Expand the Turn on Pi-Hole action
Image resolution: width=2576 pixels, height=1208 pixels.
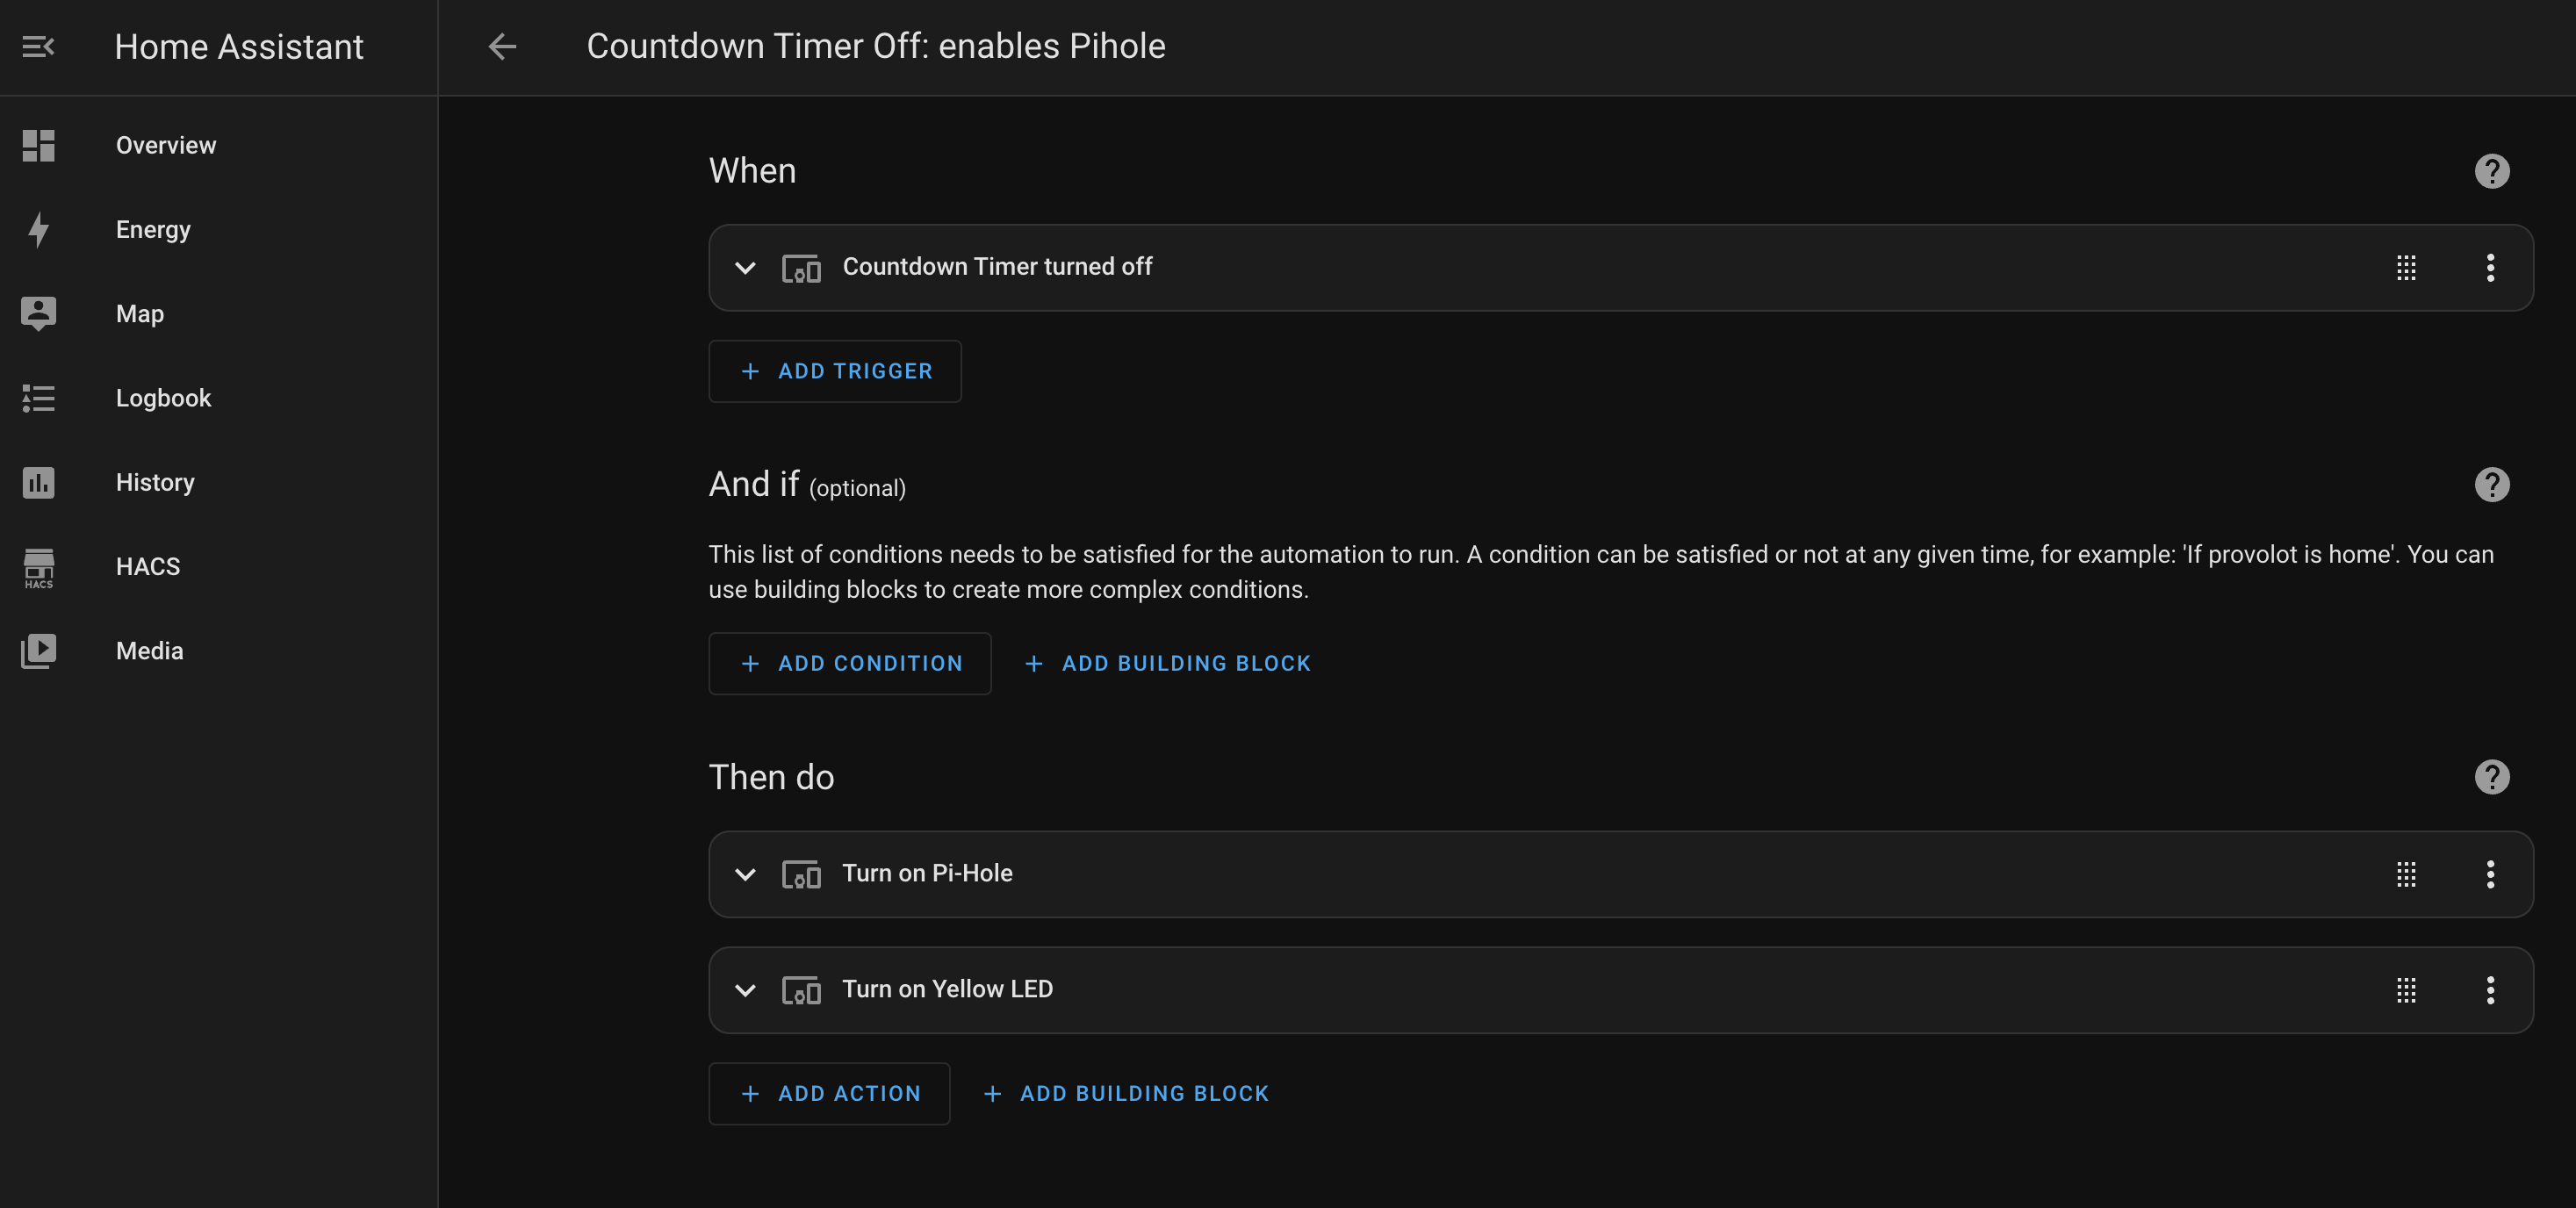[x=745, y=874]
